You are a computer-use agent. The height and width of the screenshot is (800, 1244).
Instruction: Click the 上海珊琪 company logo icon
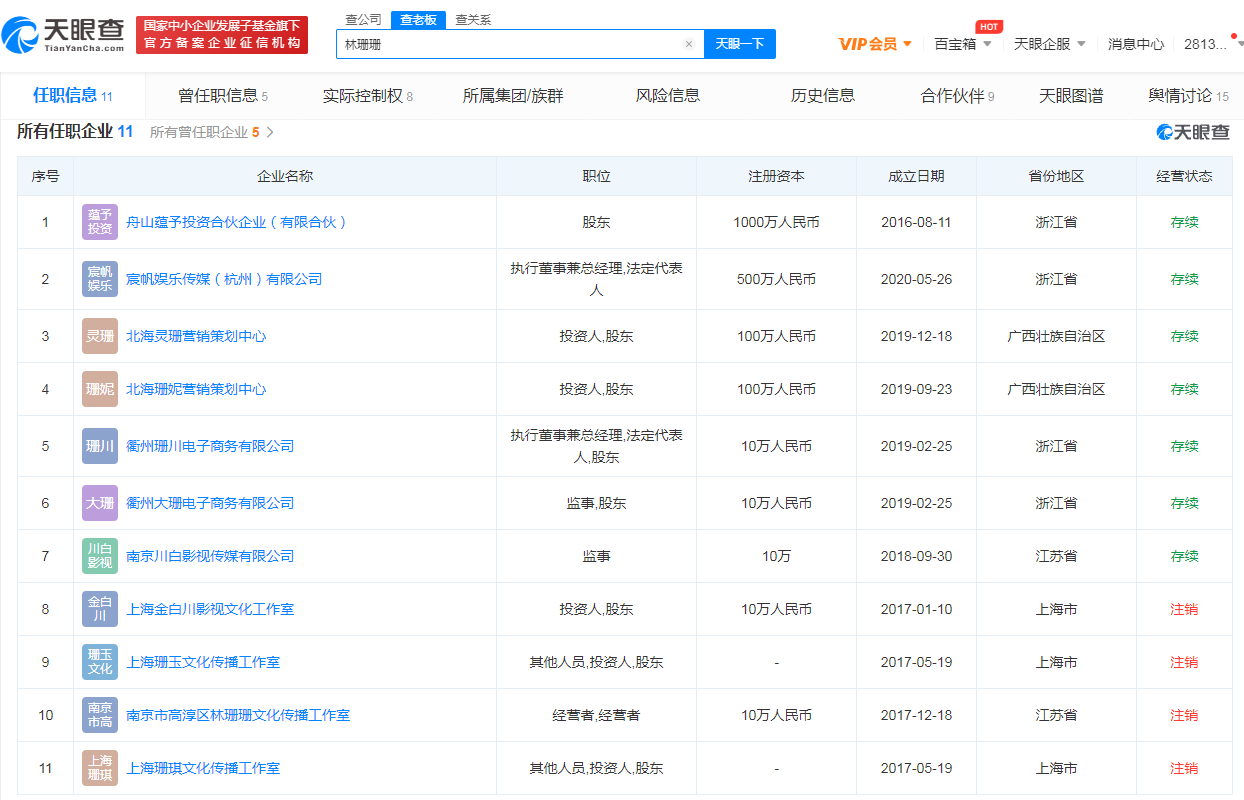pyautogui.click(x=100, y=768)
